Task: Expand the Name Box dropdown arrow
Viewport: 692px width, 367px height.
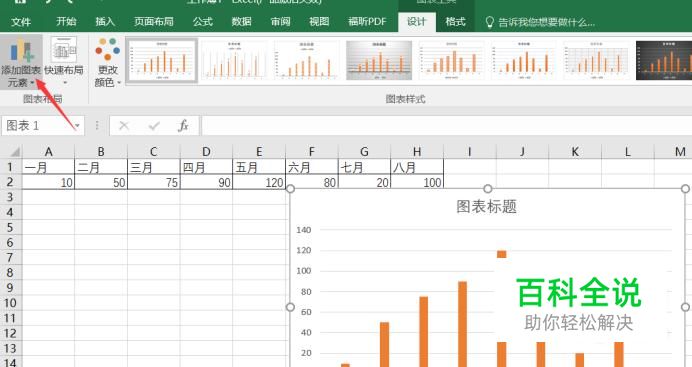Action: coord(77,126)
